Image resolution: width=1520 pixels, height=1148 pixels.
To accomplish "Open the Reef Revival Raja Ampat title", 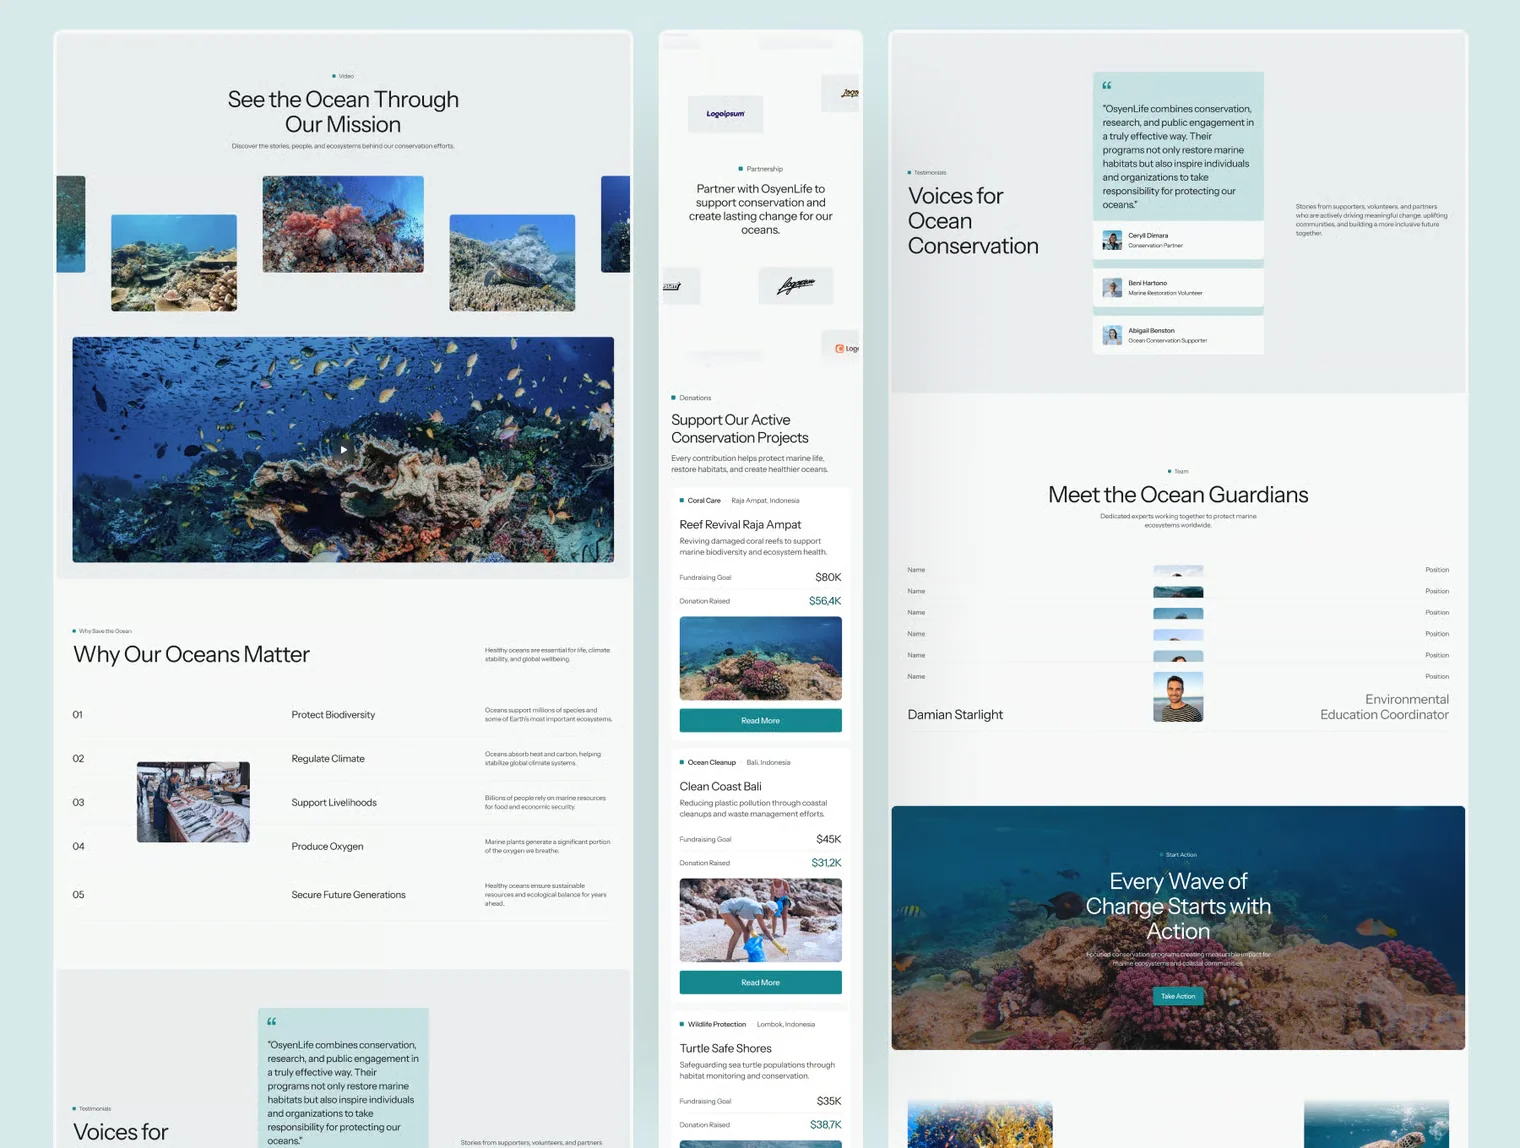I will click(x=740, y=524).
